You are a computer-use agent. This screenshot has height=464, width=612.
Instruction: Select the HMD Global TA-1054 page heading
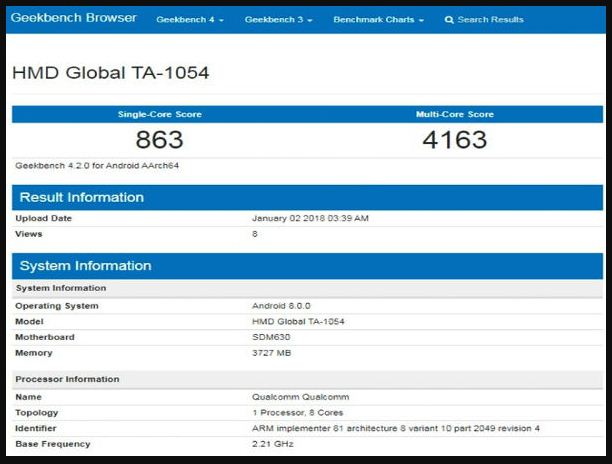point(111,73)
